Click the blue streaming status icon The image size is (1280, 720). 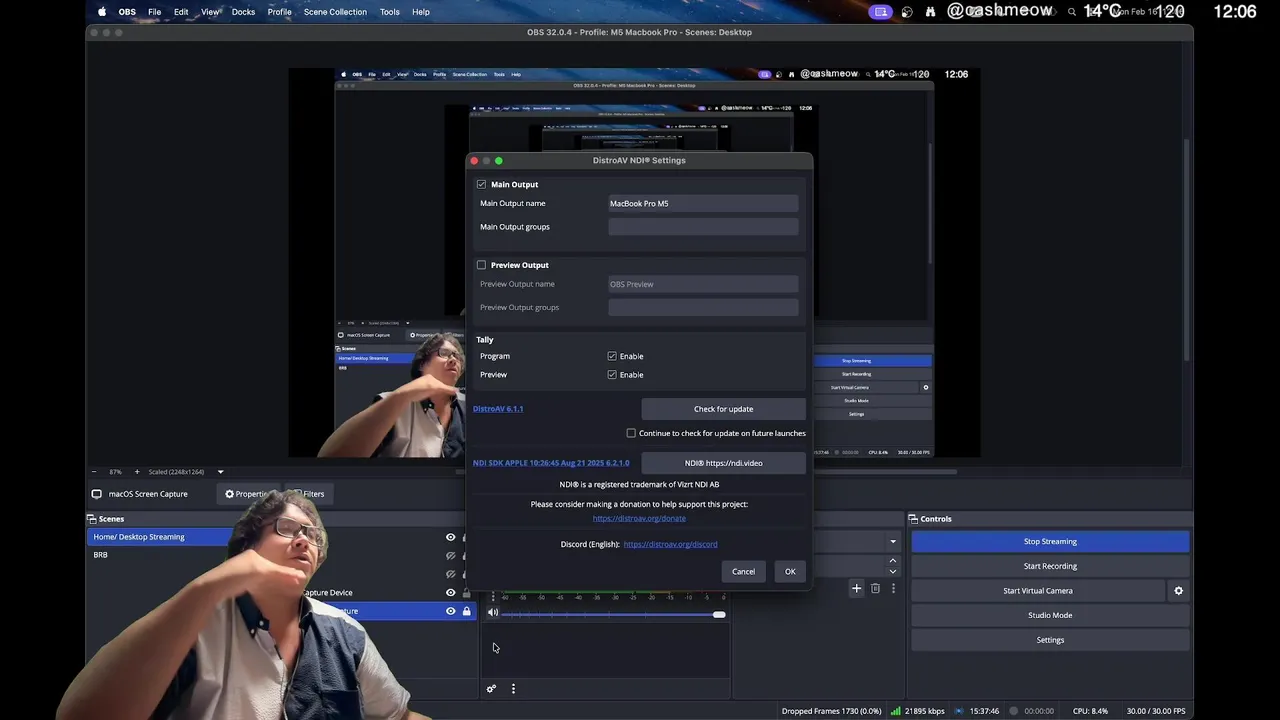point(959,711)
